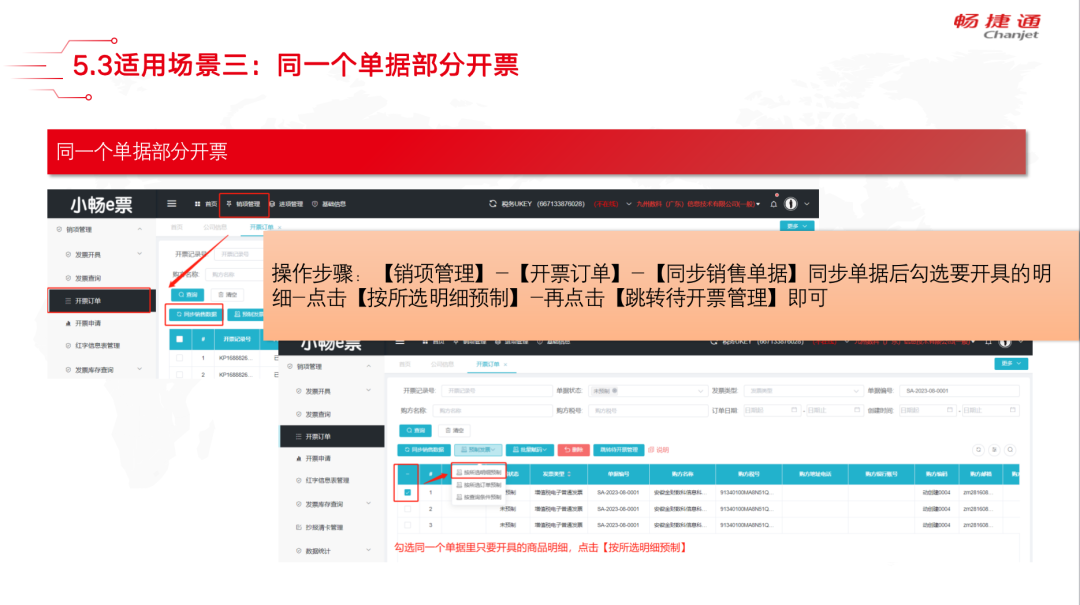
Task: Expand 发票开具 in lower sidebar
Action: 369,391
